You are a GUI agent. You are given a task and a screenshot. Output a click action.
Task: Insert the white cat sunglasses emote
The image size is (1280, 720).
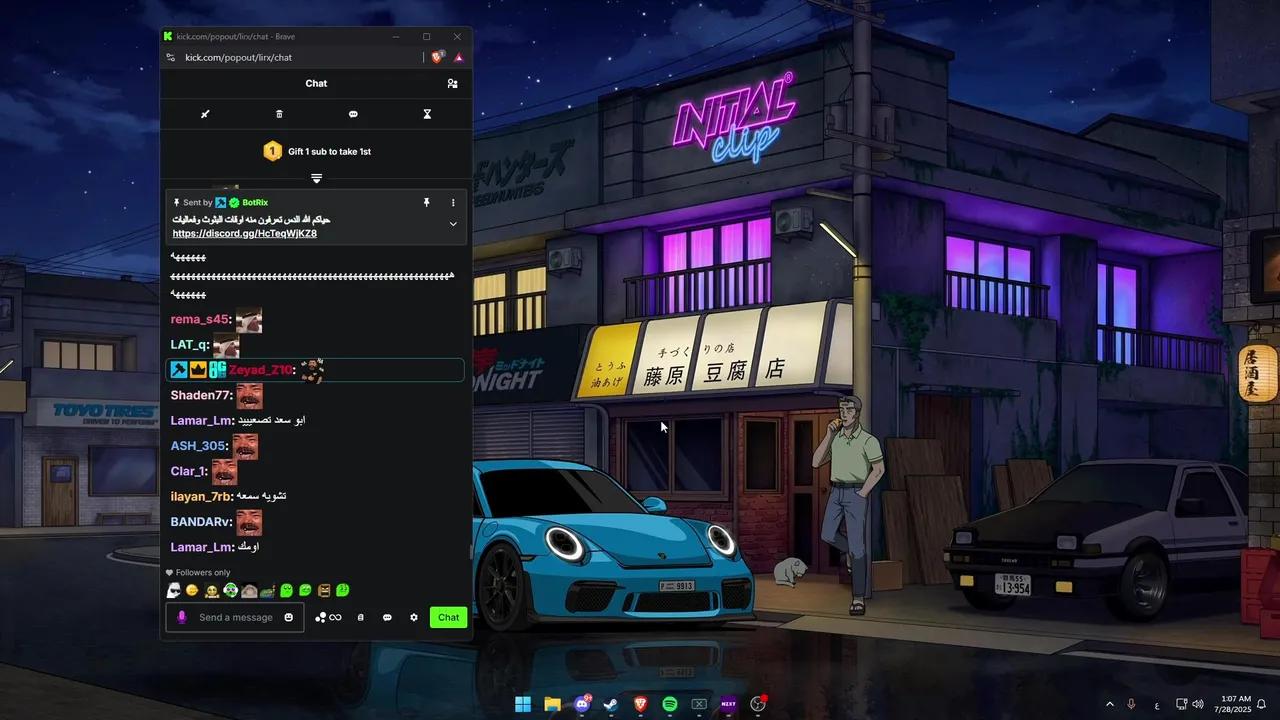(x=173, y=591)
